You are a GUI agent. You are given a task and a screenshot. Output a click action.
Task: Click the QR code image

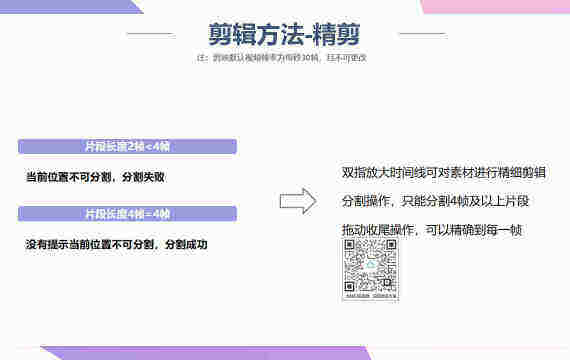click(x=370, y=269)
